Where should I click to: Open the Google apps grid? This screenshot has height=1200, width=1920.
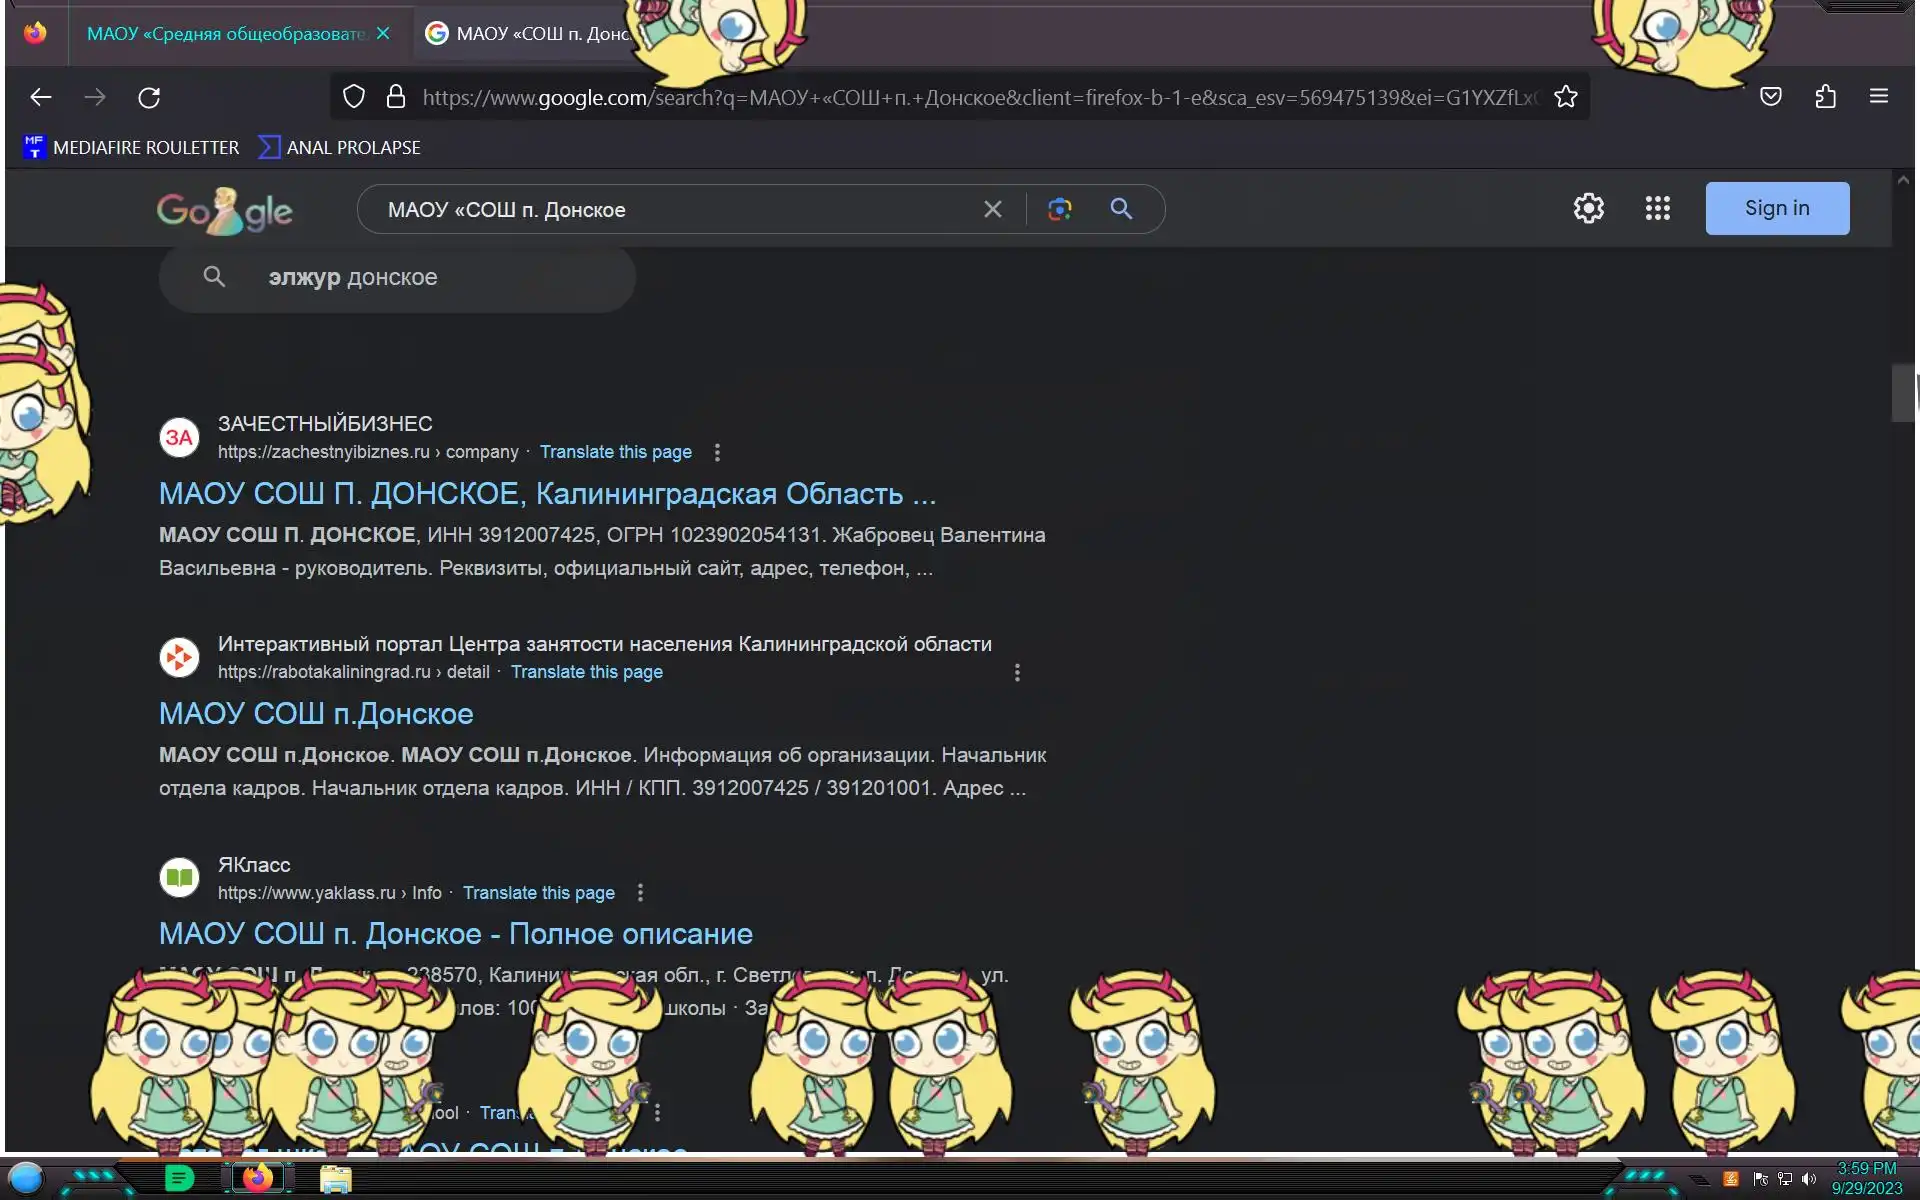(x=1657, y=208)
